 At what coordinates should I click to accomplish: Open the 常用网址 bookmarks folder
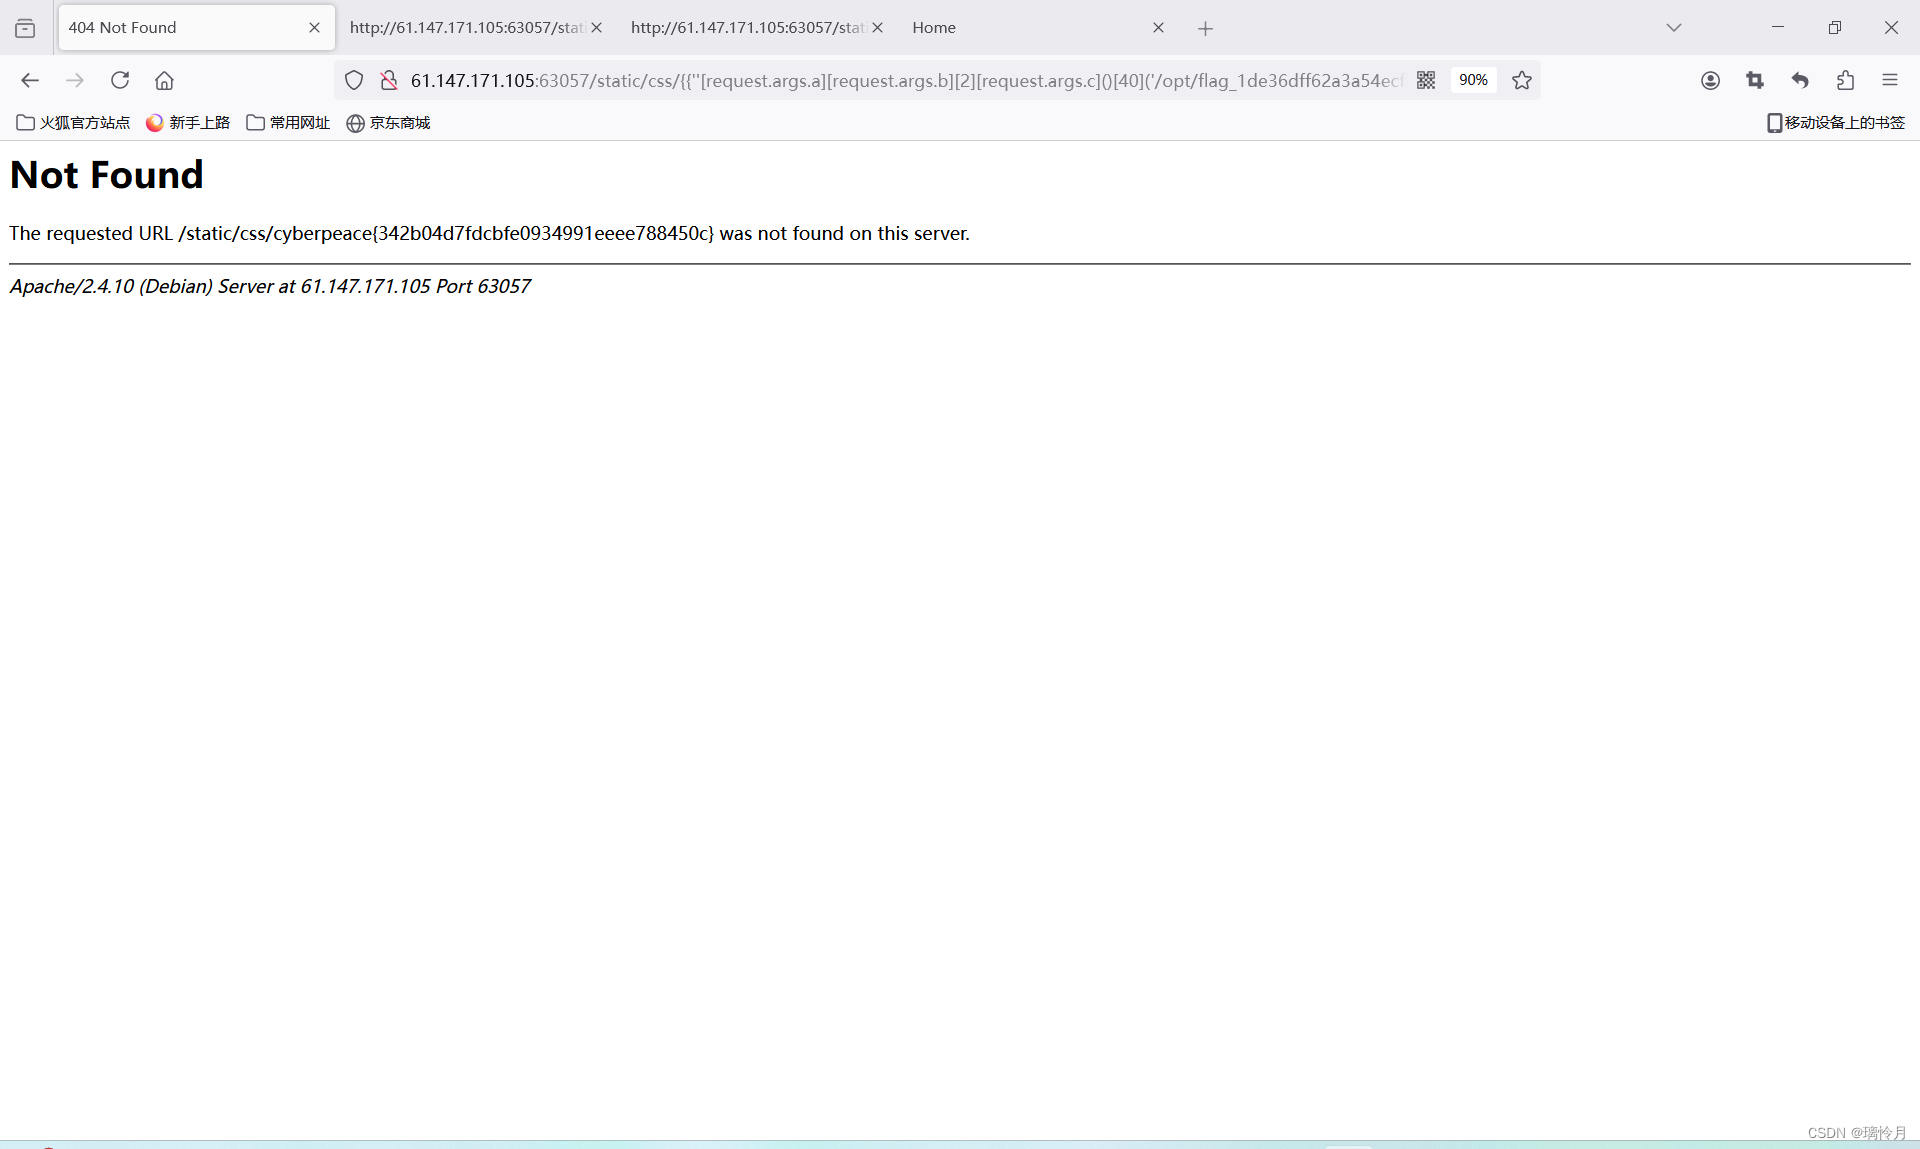(288, 122)
